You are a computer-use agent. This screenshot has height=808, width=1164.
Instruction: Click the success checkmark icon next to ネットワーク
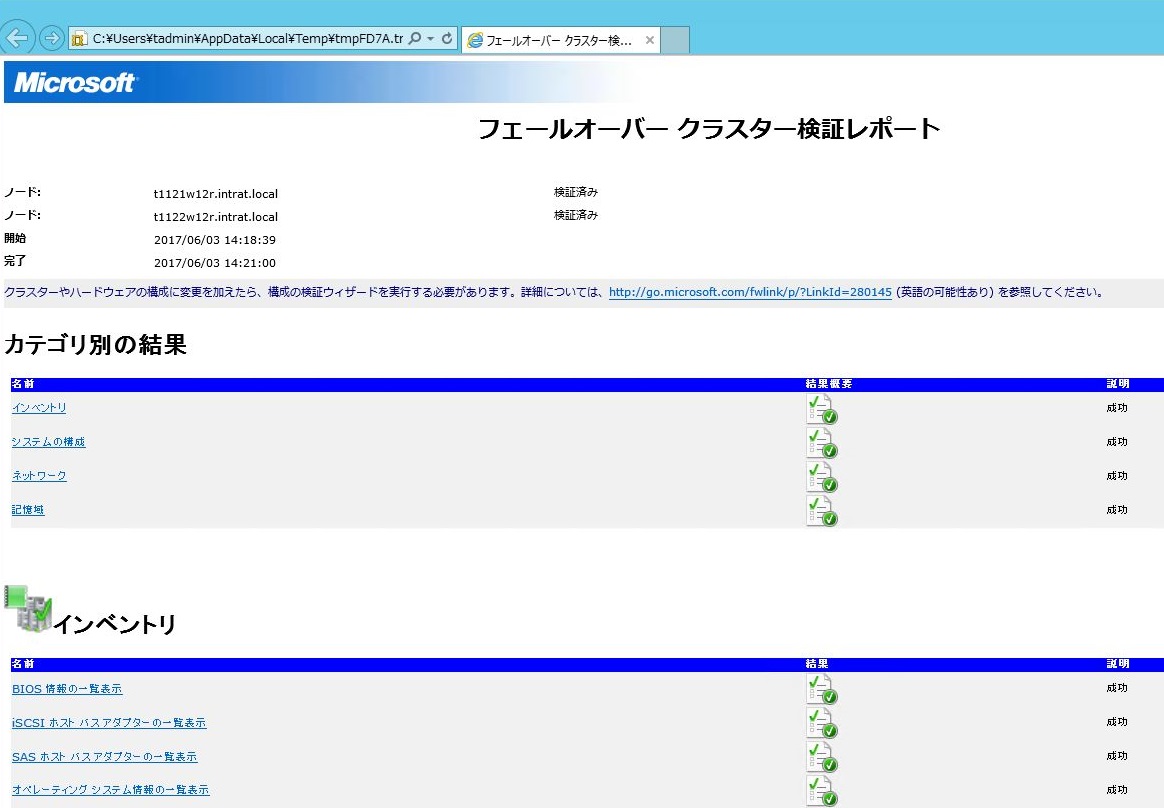click(821, 476)
